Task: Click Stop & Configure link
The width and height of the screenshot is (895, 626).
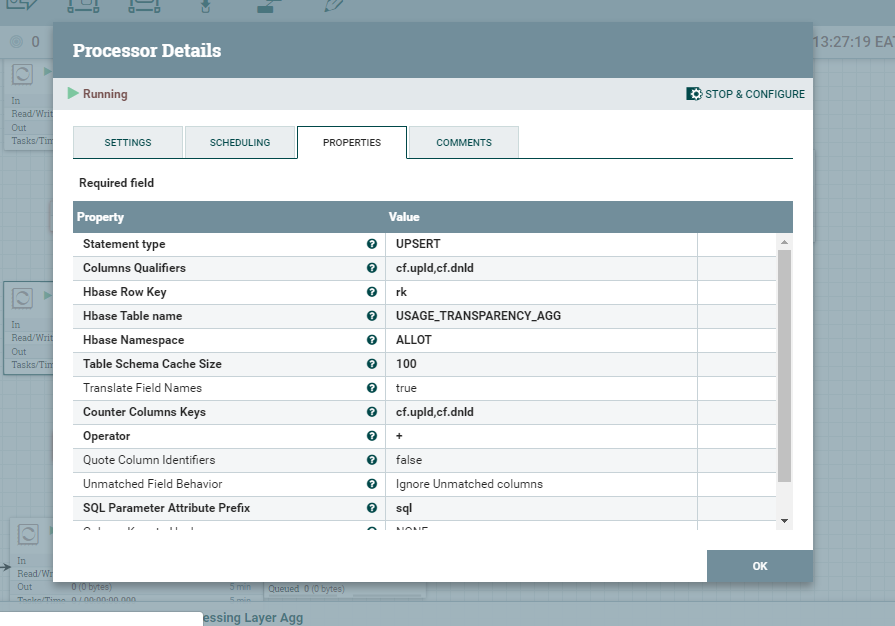Action: [x=755, y=94]
